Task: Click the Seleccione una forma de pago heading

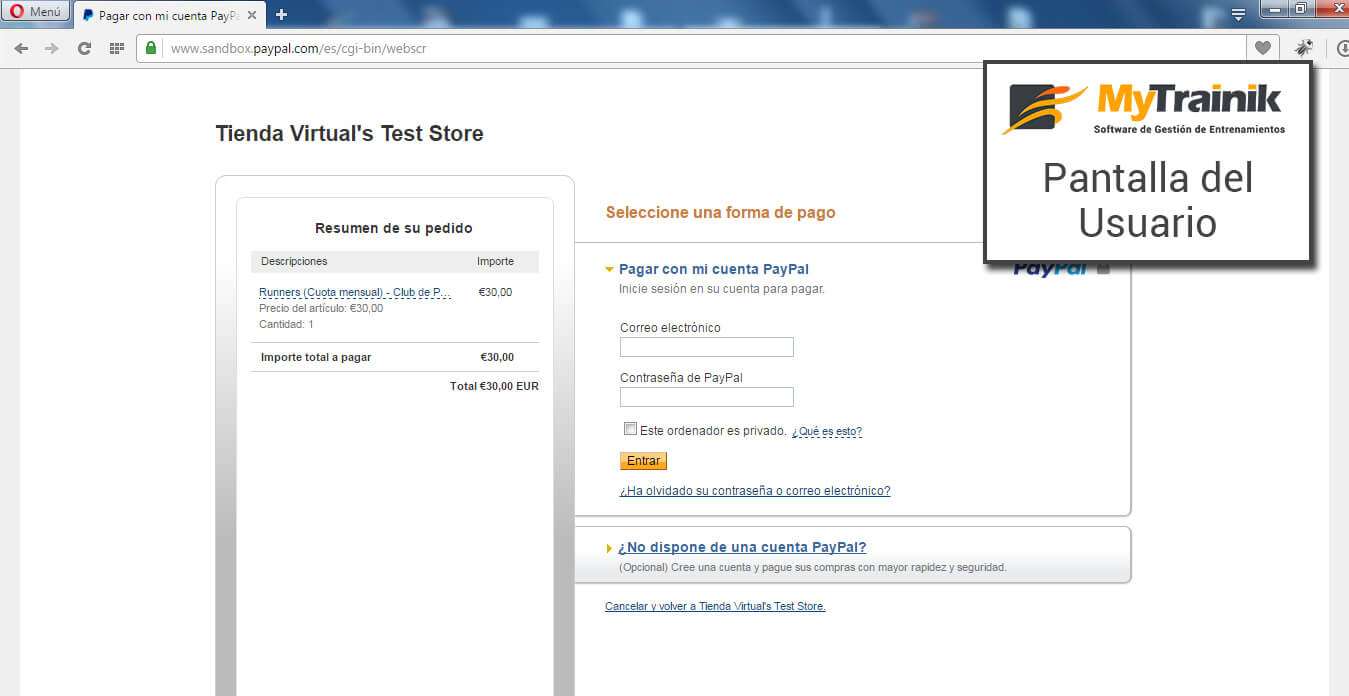Action: 721,212
